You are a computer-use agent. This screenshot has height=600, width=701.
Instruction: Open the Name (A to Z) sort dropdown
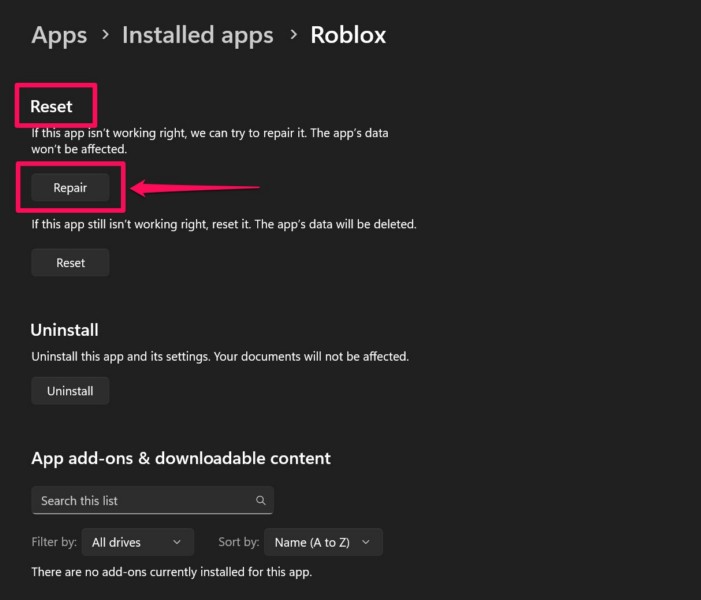click(323, 542)
